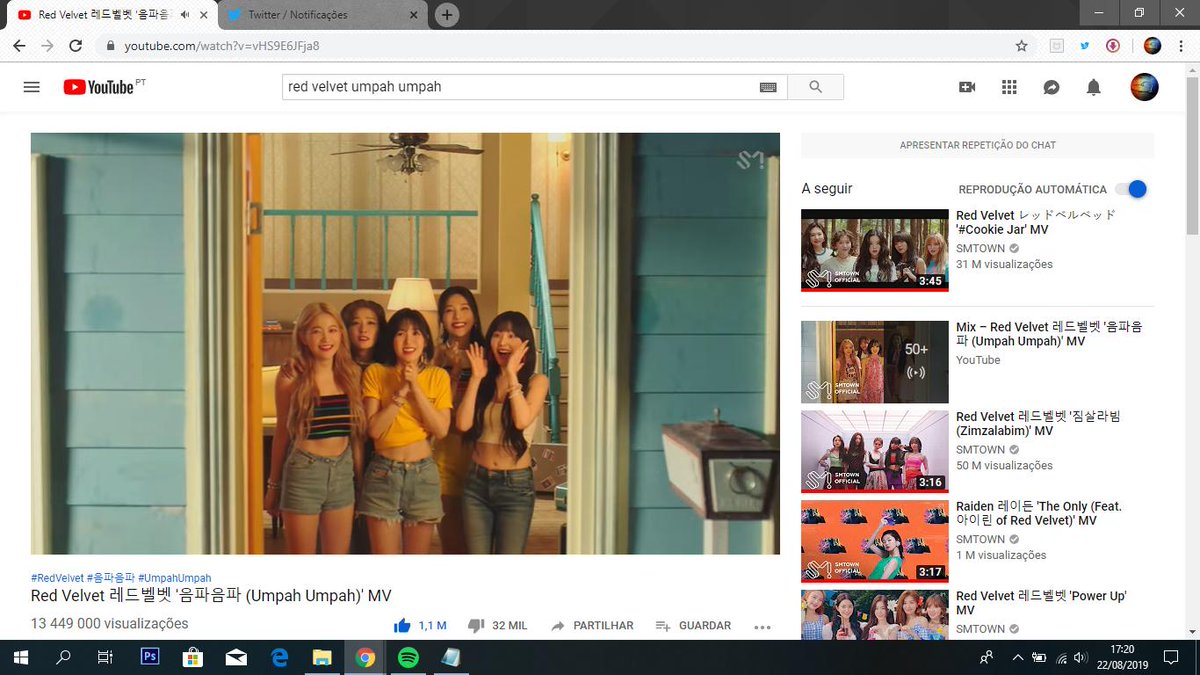Open the notifications bell

coord(1093,87)
